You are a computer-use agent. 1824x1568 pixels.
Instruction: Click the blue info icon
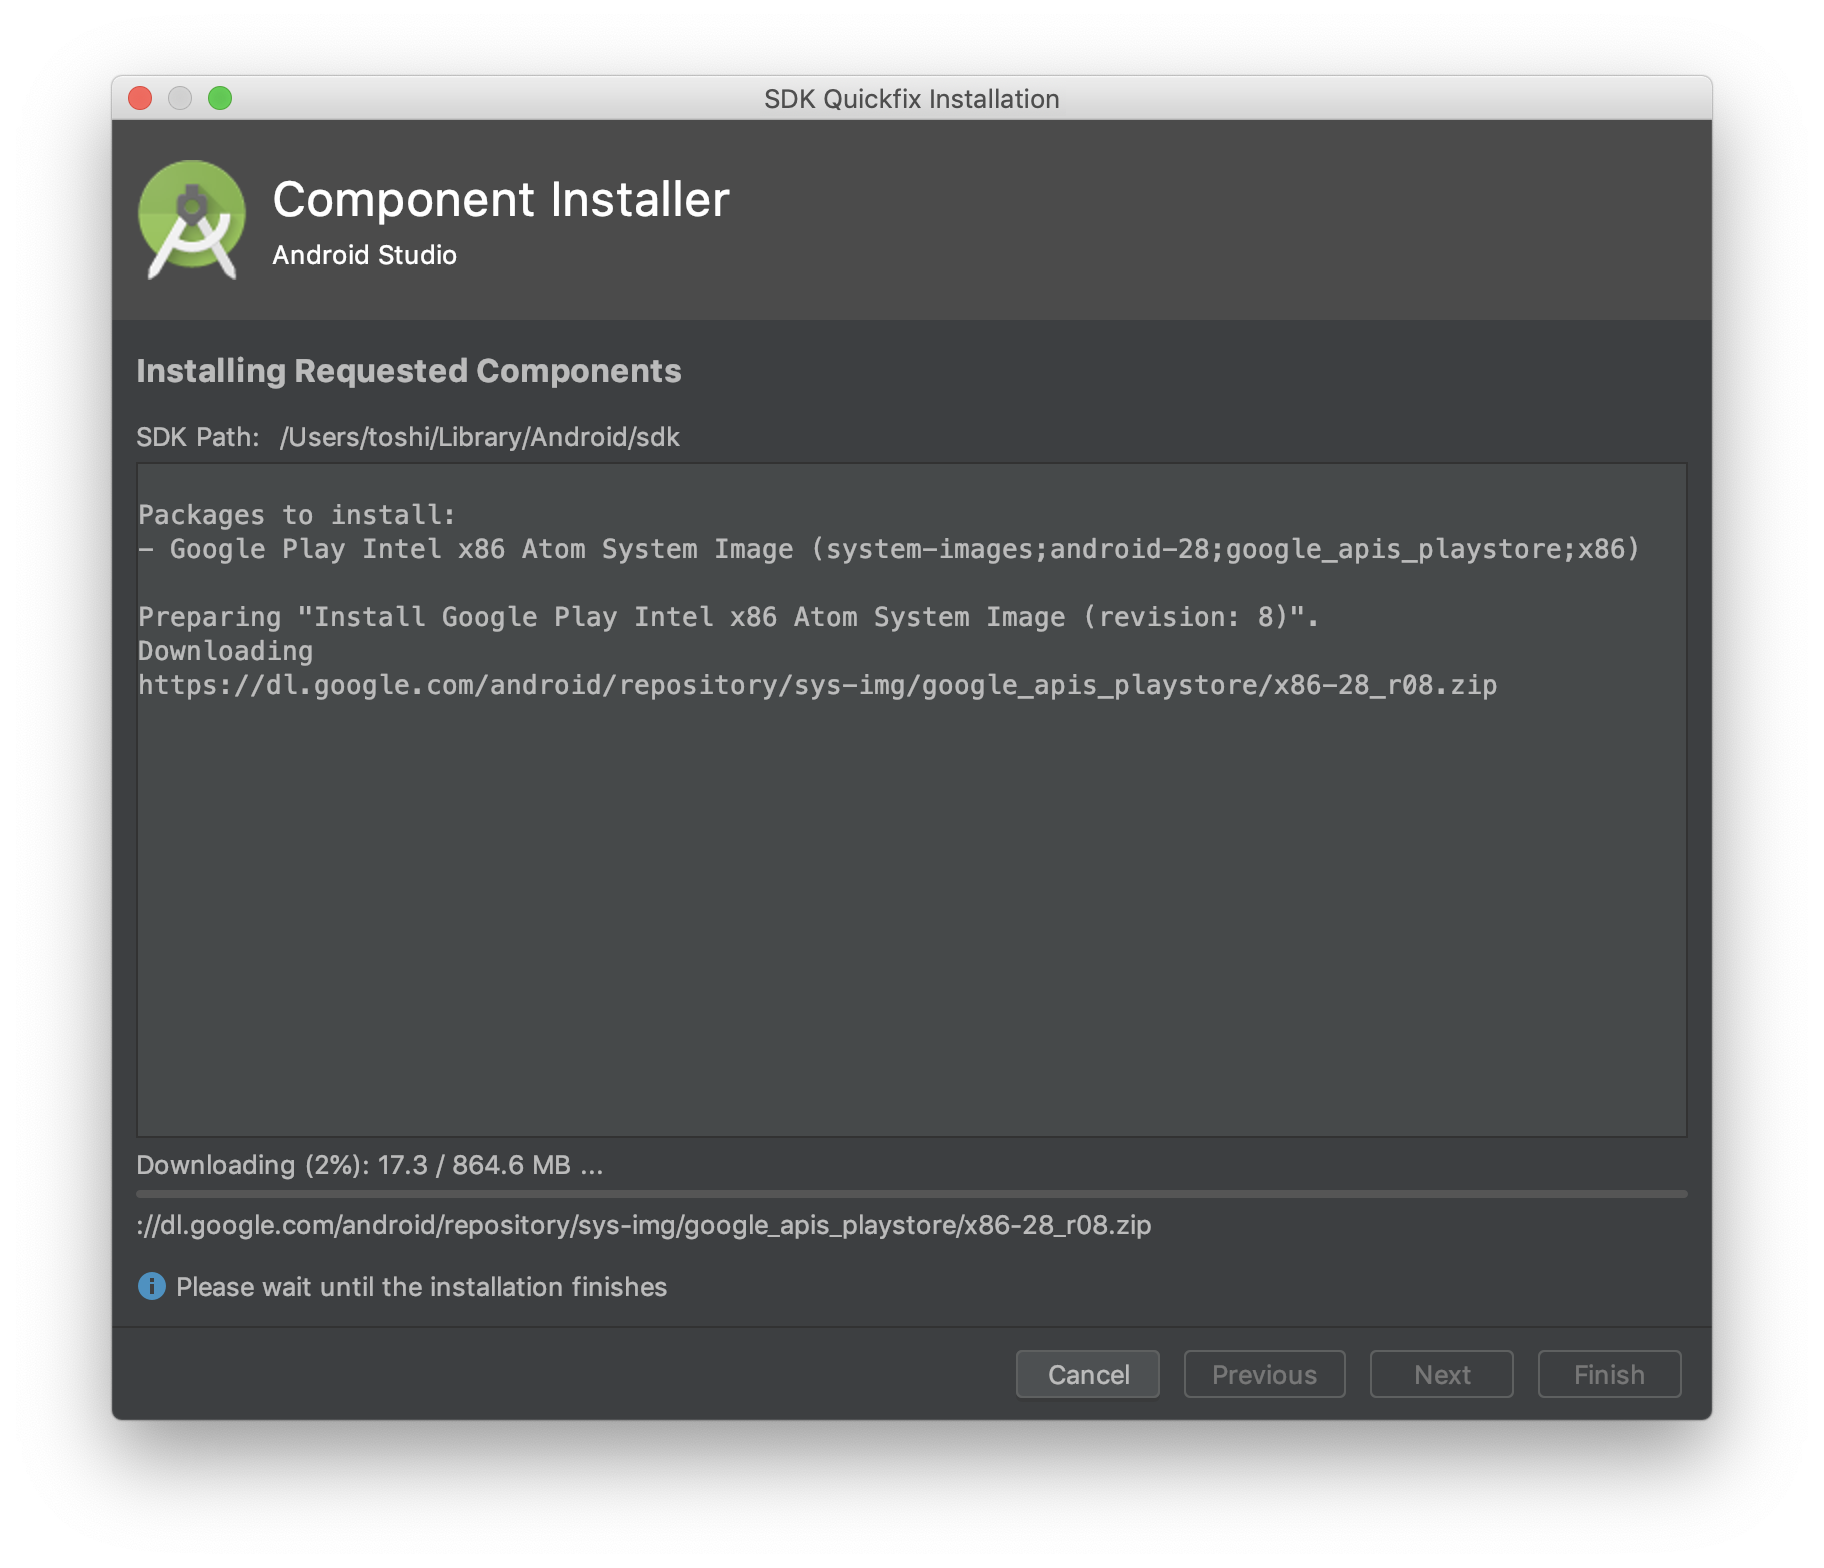pos(151,1286)
